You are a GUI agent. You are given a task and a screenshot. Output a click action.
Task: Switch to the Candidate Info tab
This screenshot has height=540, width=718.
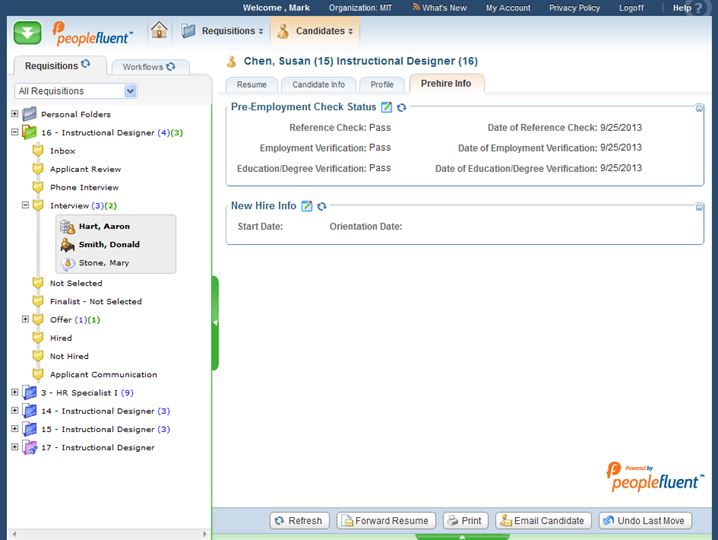pos(318,85)
